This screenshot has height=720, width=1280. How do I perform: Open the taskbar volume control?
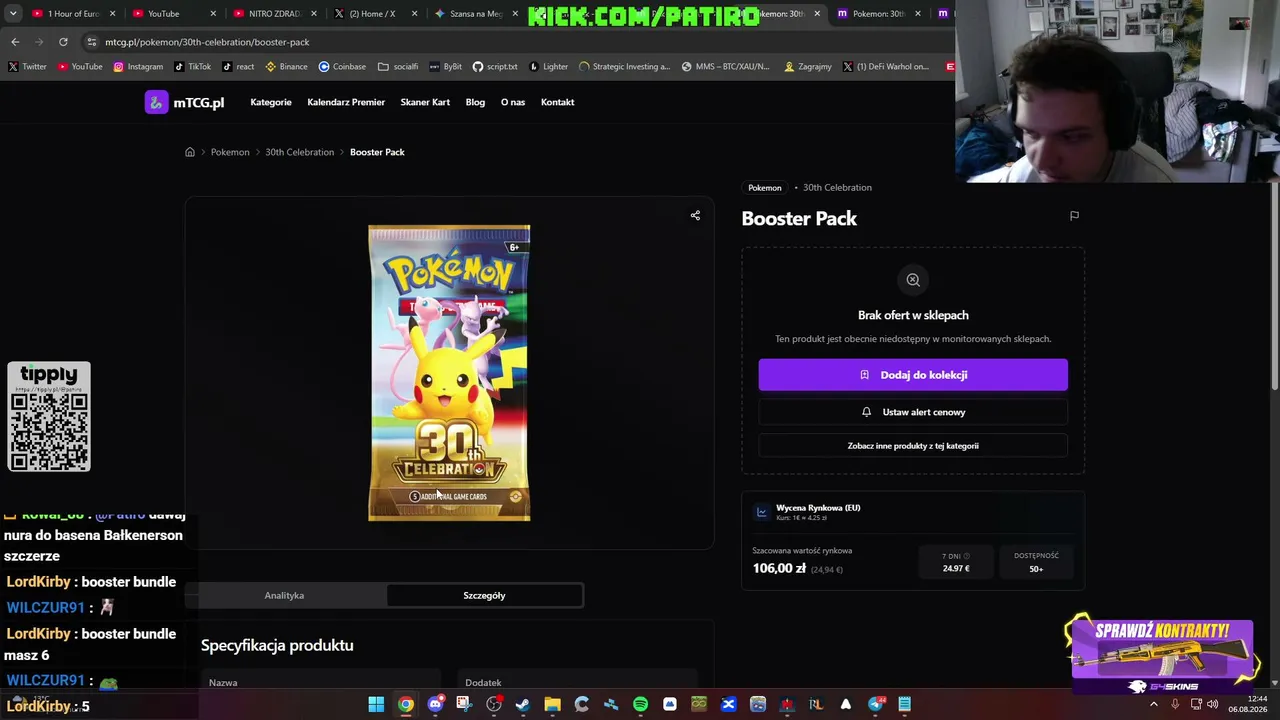1213,704
